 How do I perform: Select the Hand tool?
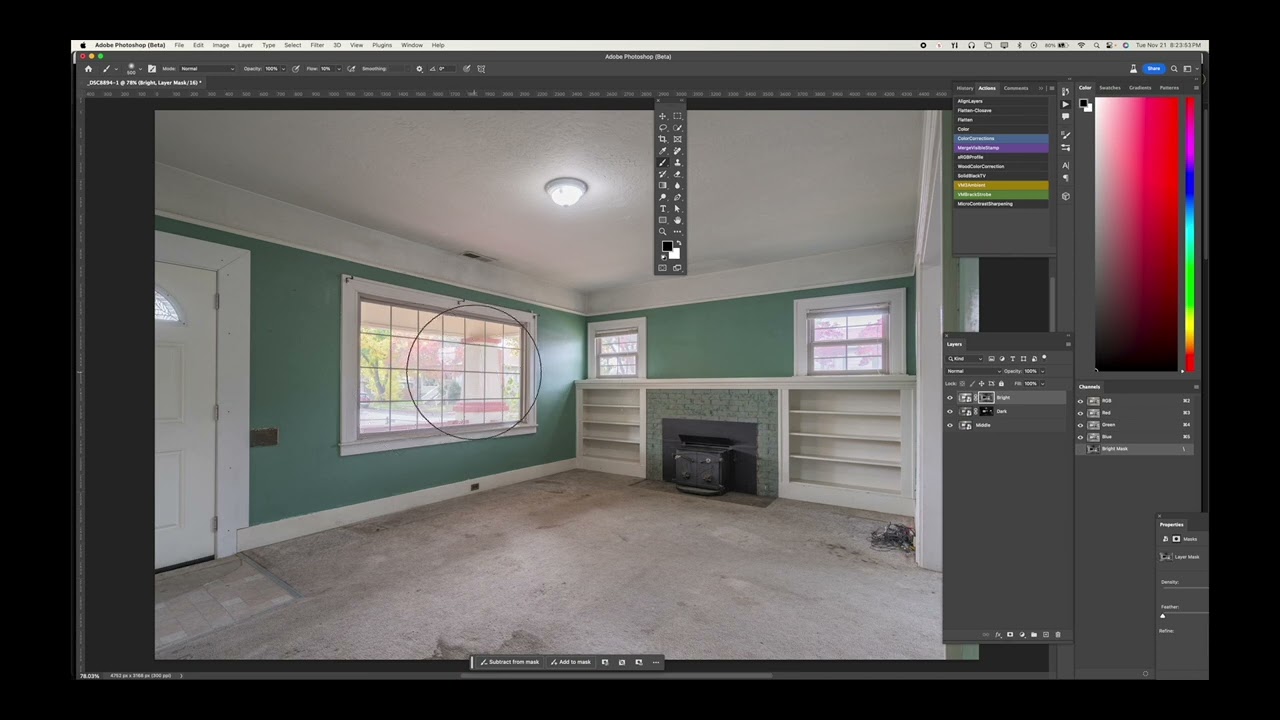tap(677, 220)
